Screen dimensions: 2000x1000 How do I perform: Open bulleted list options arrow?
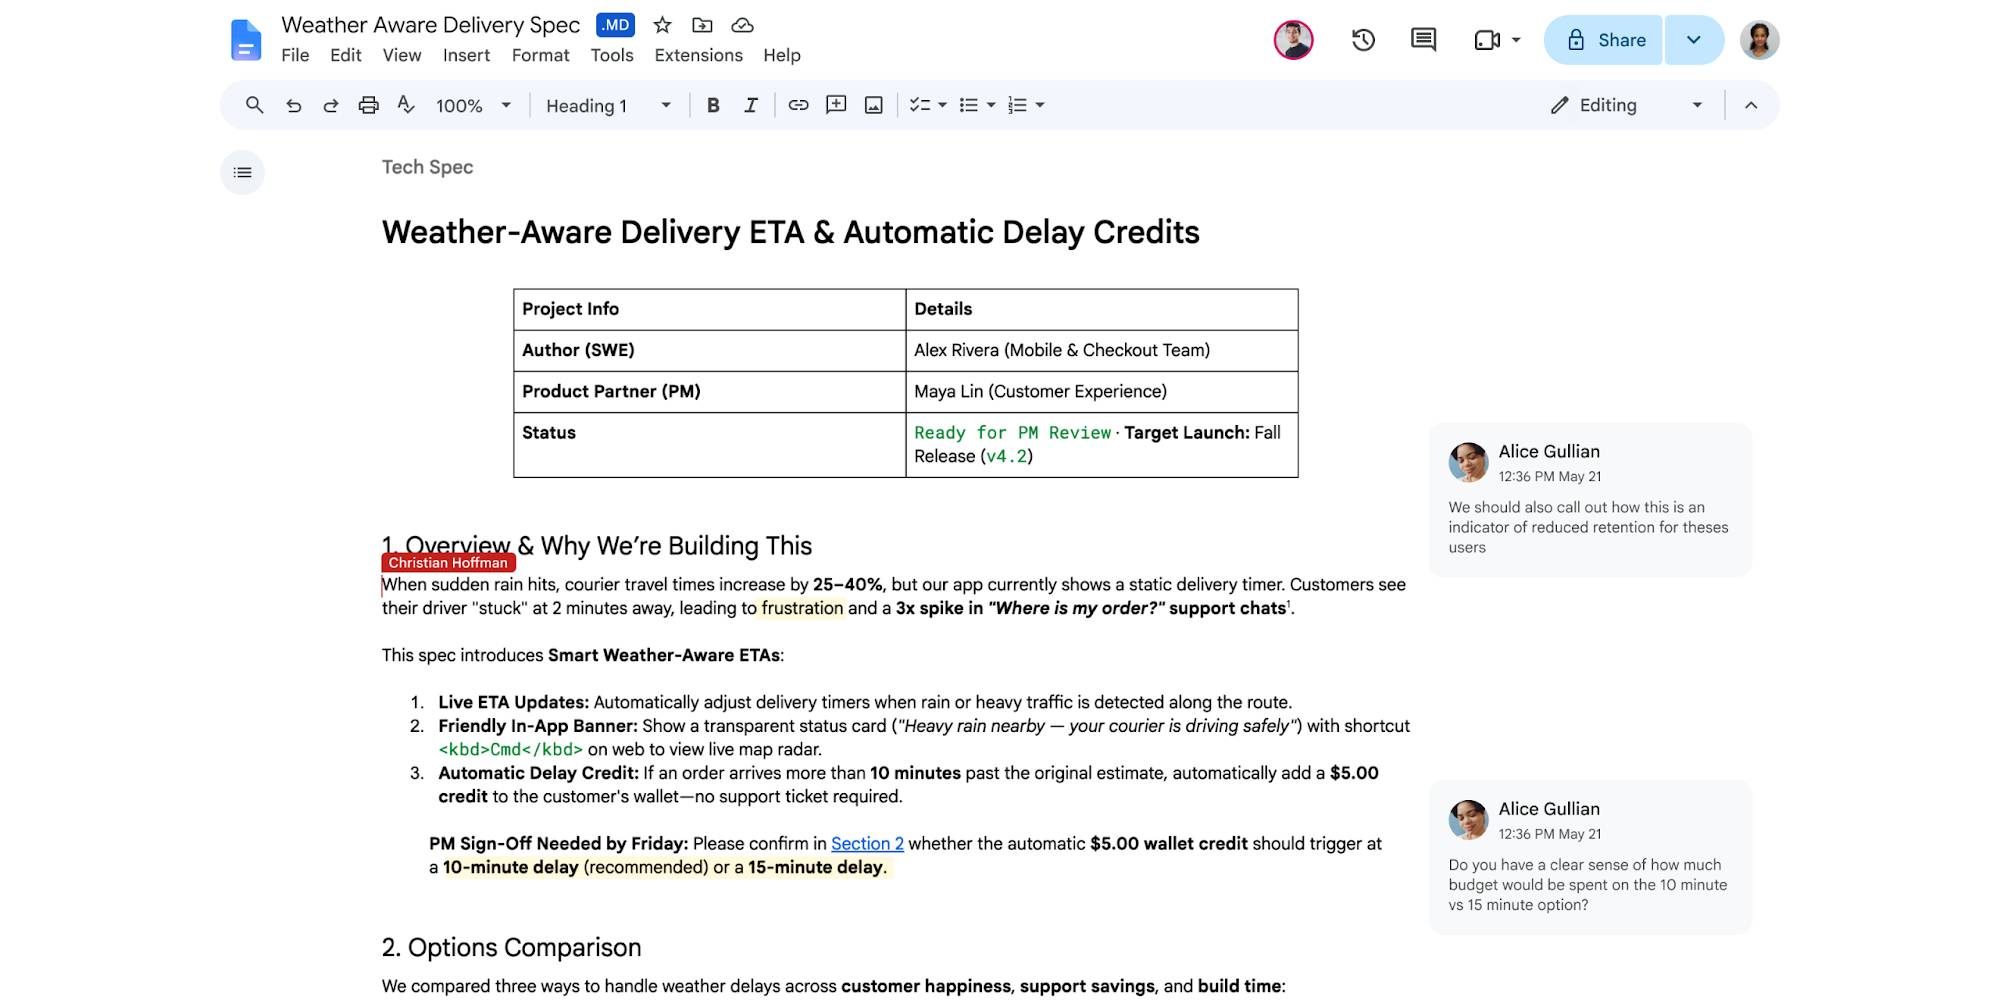click(991, 105)
